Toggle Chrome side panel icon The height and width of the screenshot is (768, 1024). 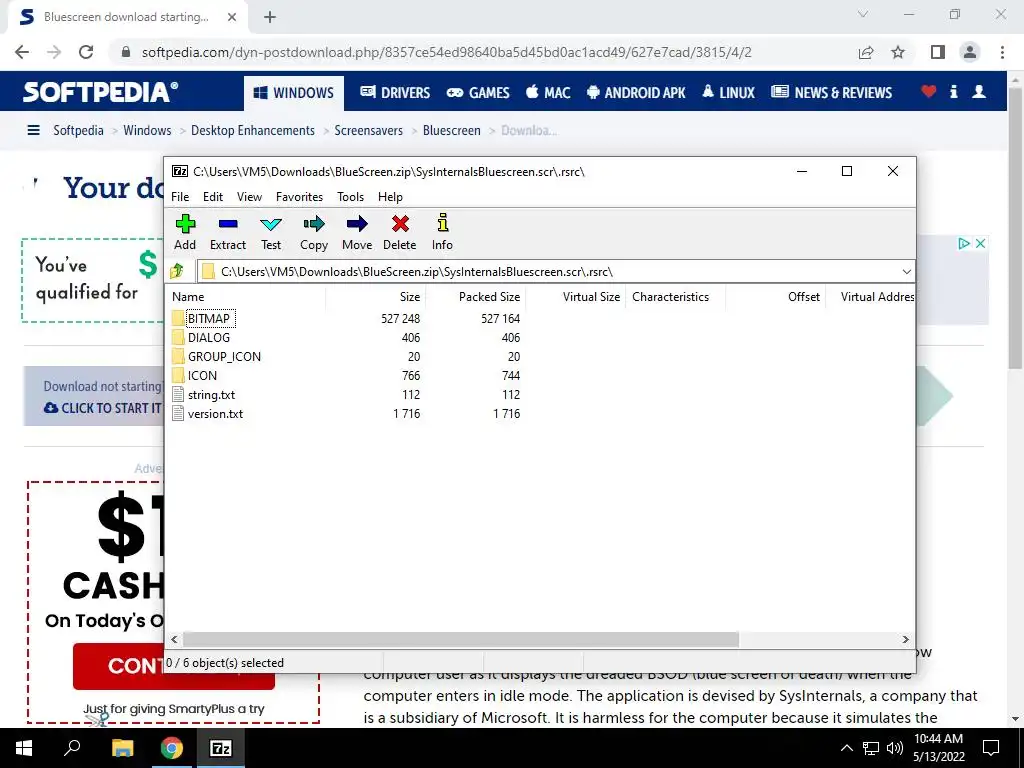tap(938, 52)
